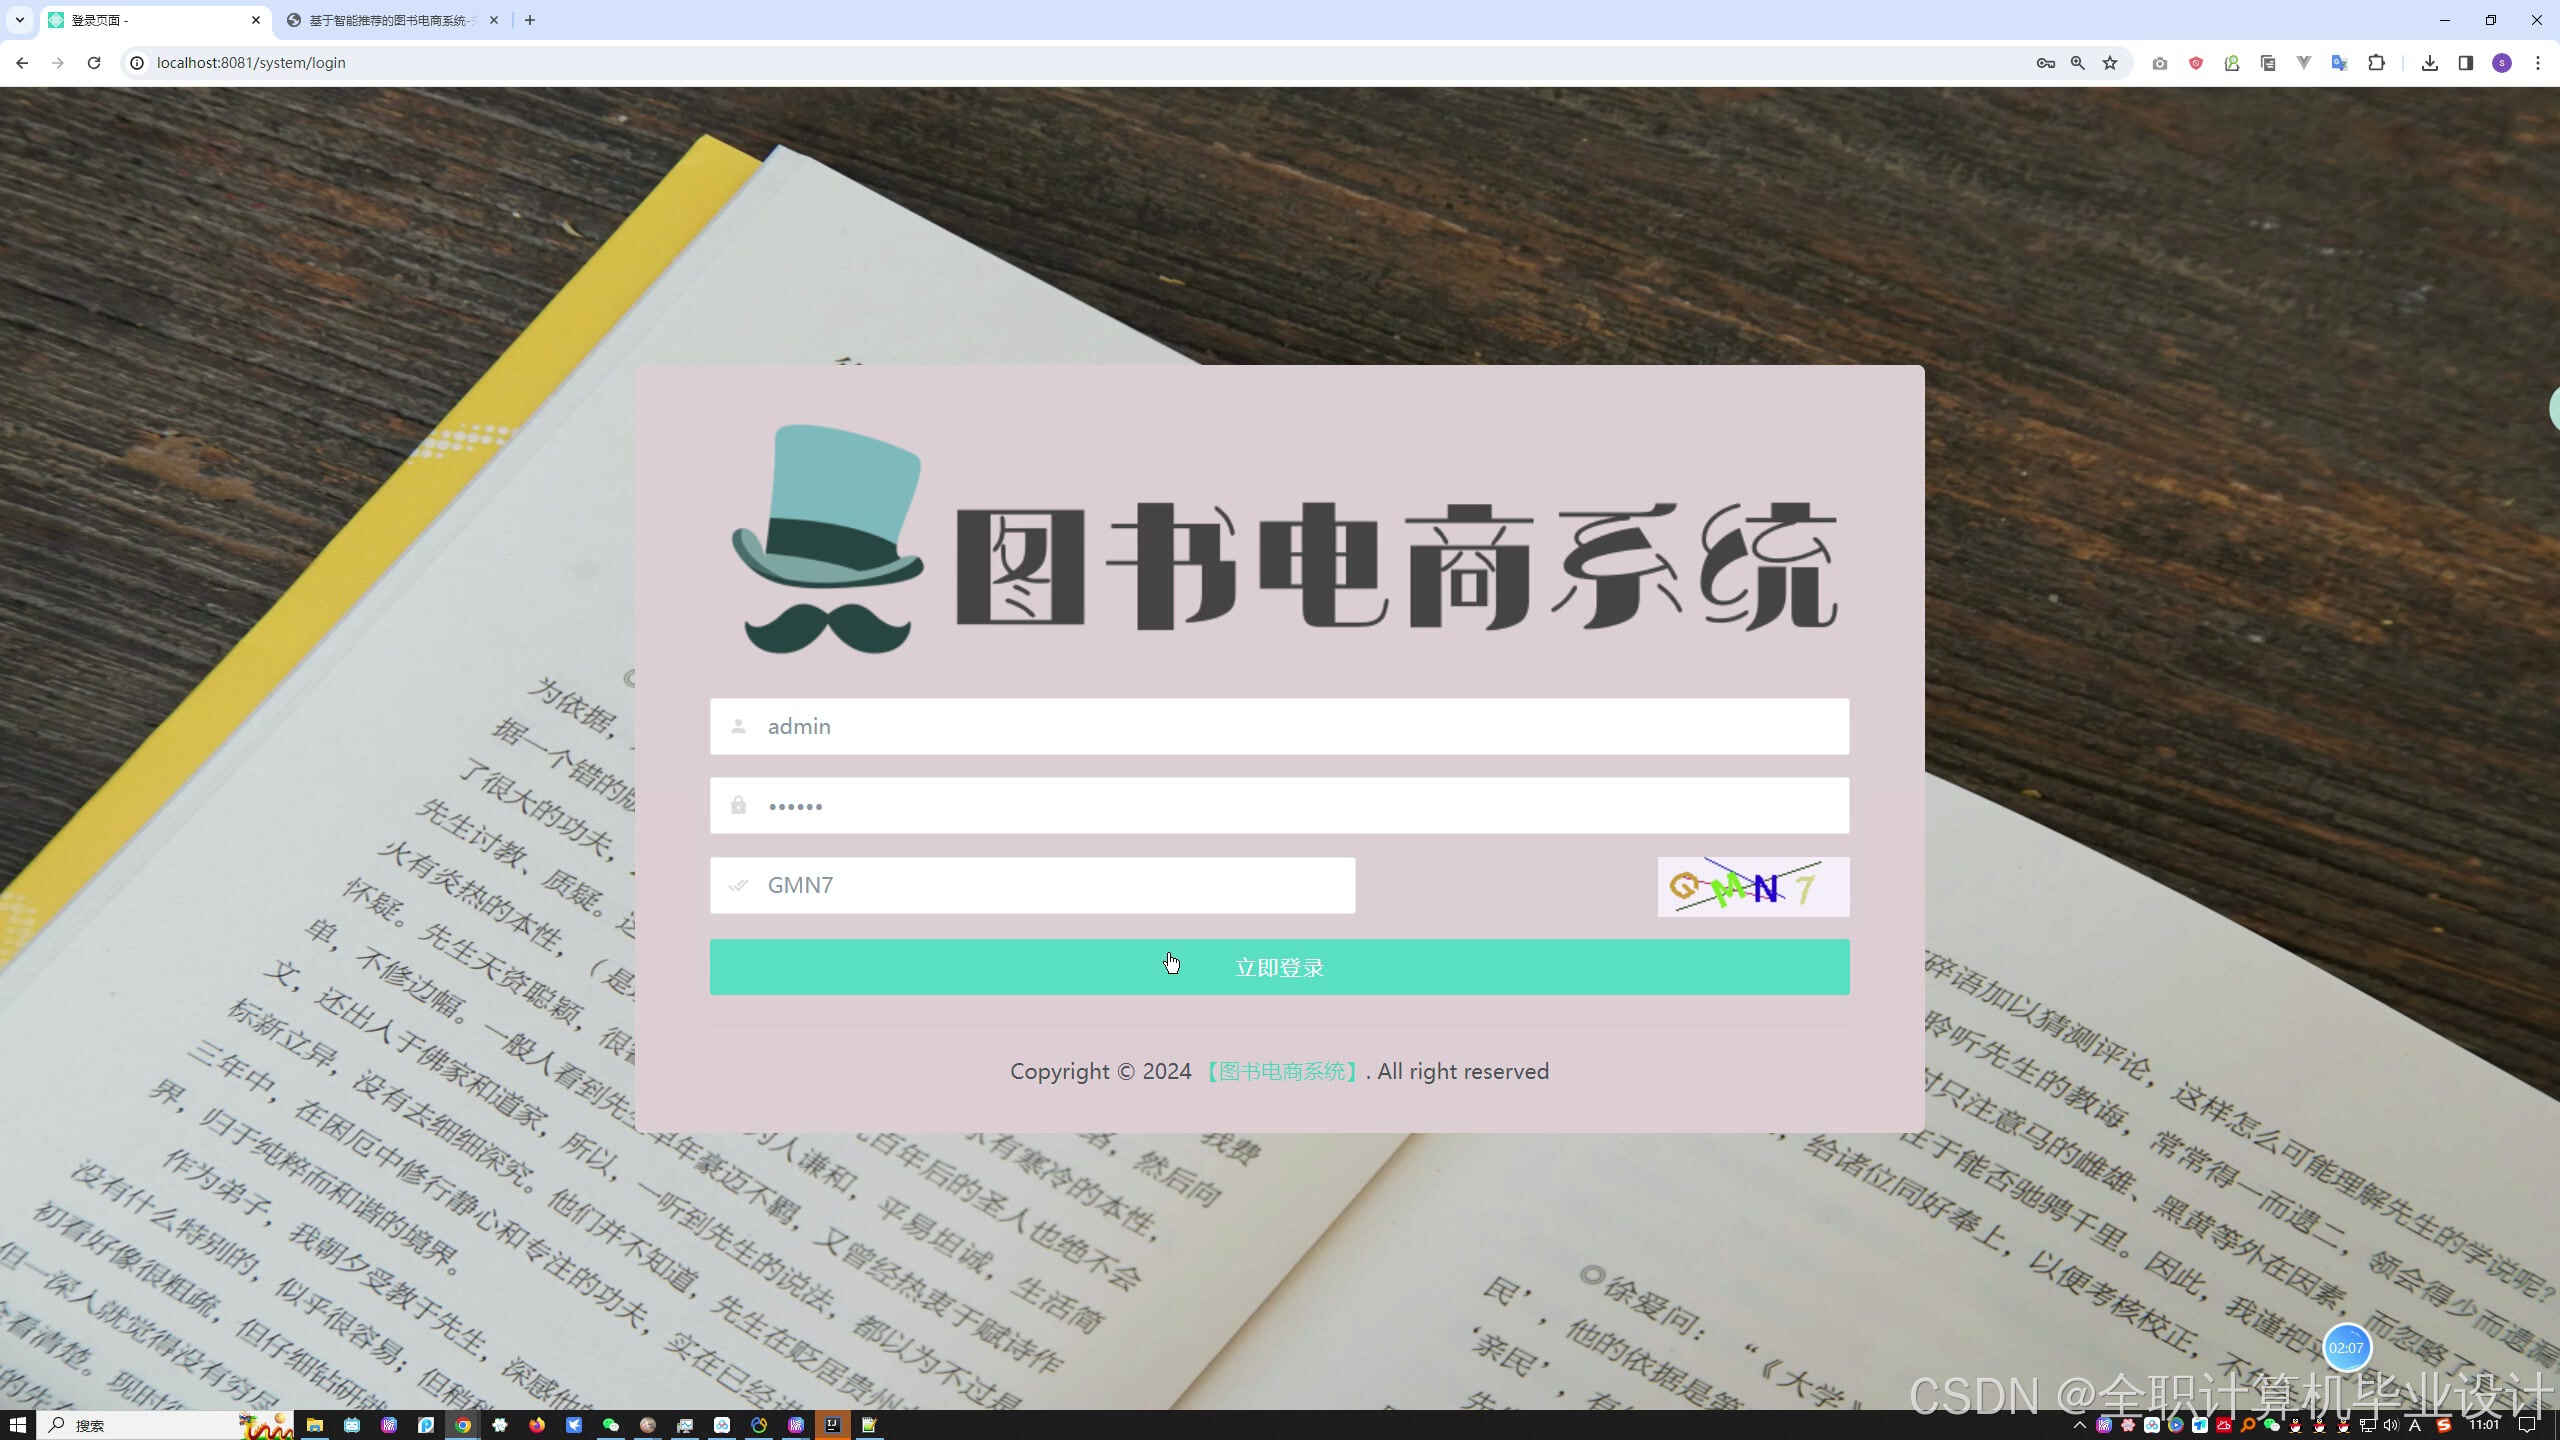Open a new browser tab
Image resolution: width=2560 pixels, height=1440 pixels.
point(530,20)
